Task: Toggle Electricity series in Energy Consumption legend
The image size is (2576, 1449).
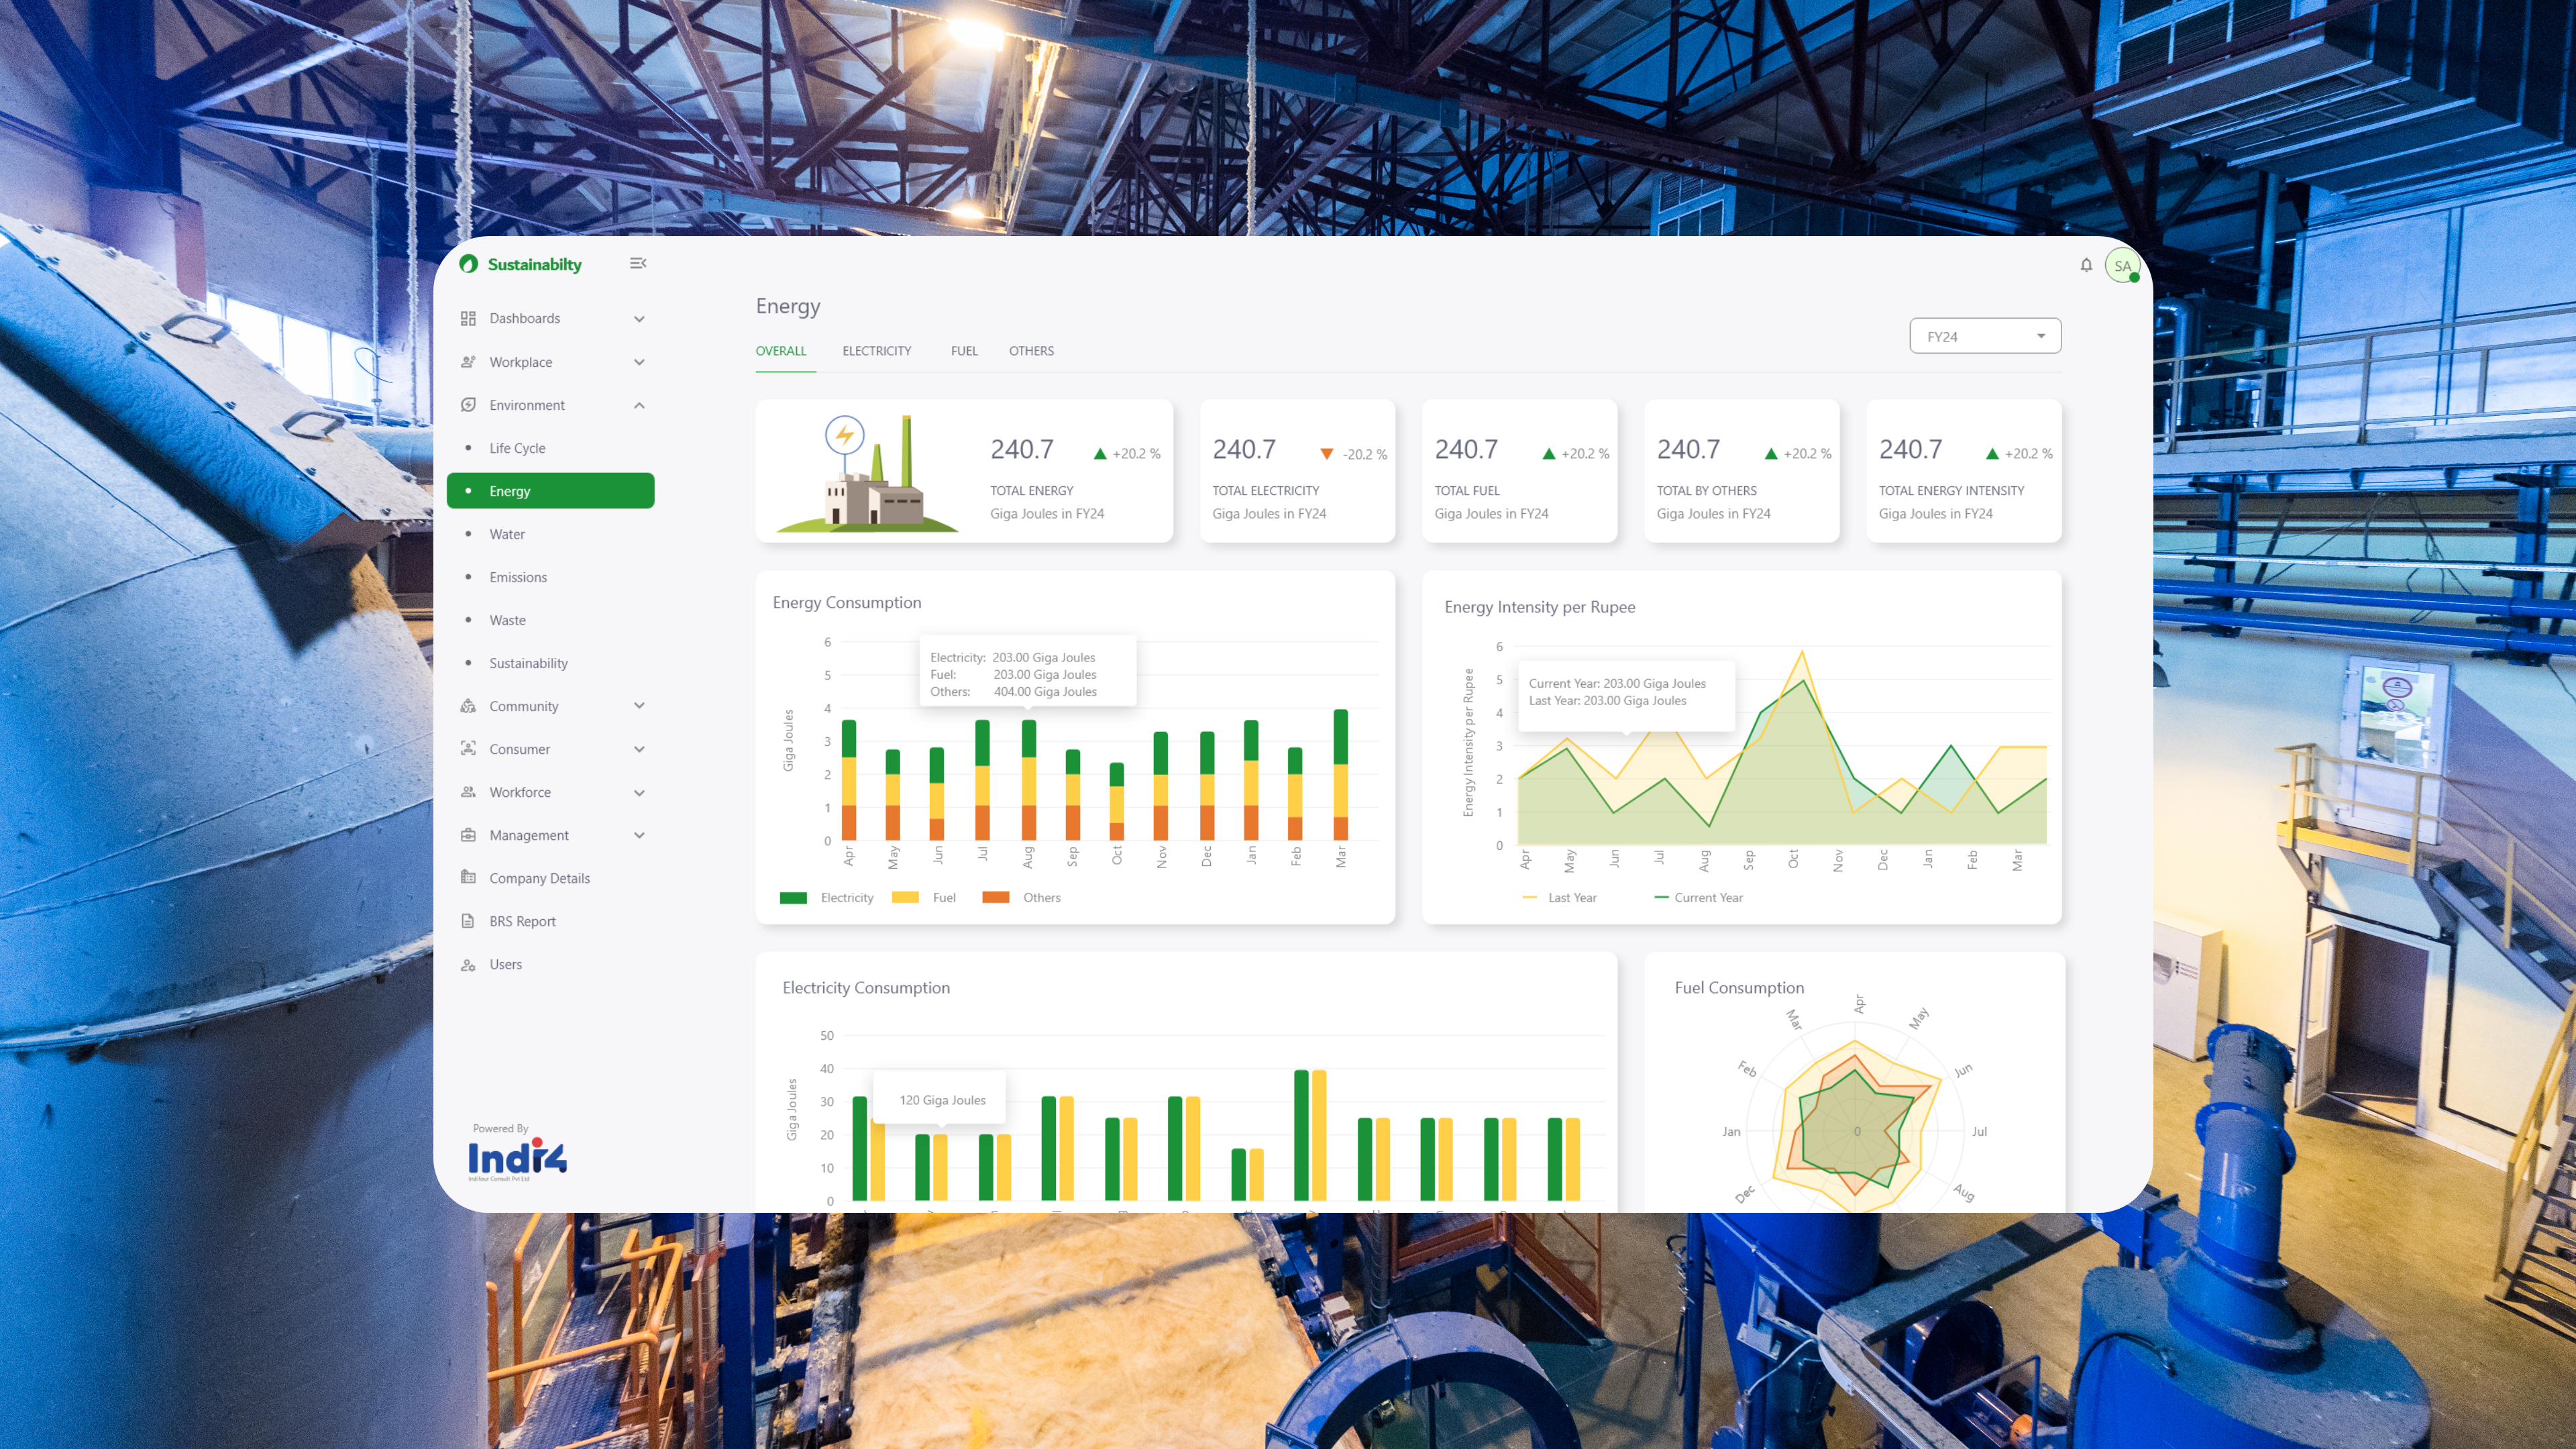Action: pos(826,897)
